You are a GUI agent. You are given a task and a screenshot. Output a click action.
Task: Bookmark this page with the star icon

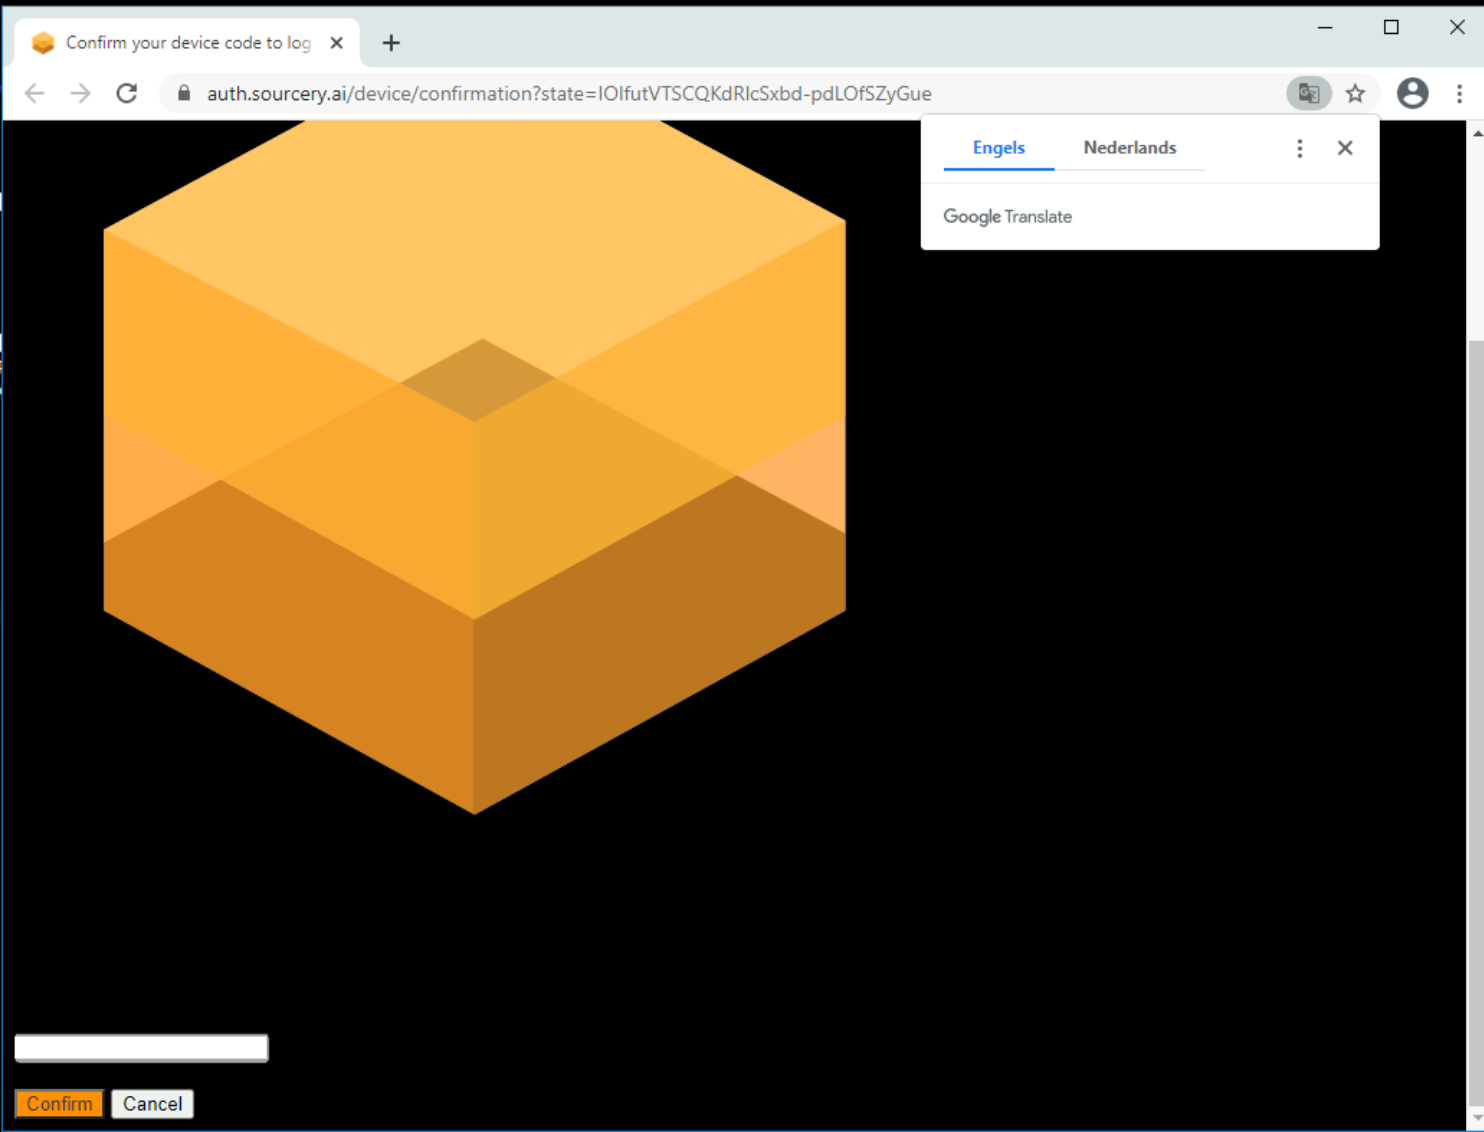pyautogui.click(x=1355, y=93)
